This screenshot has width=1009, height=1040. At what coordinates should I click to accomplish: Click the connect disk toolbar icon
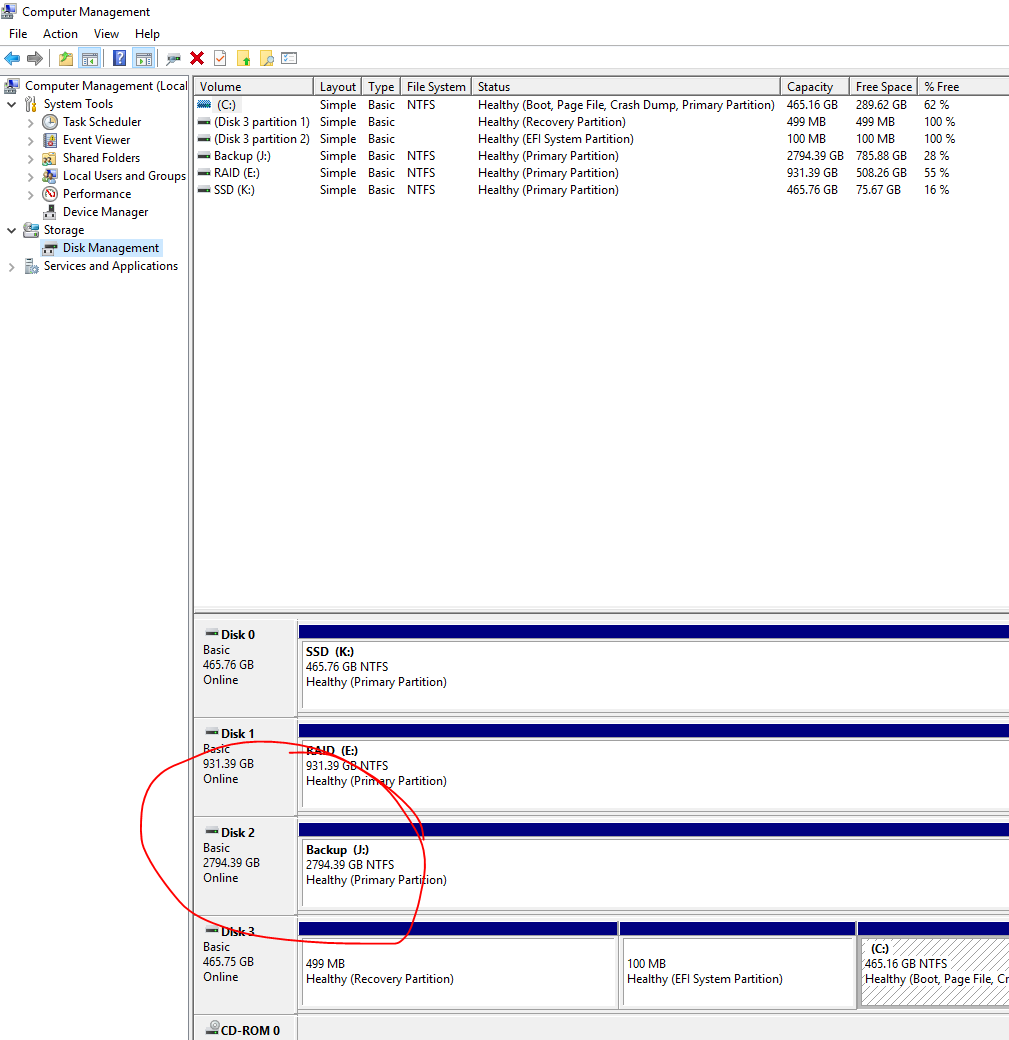click(173, 59)
